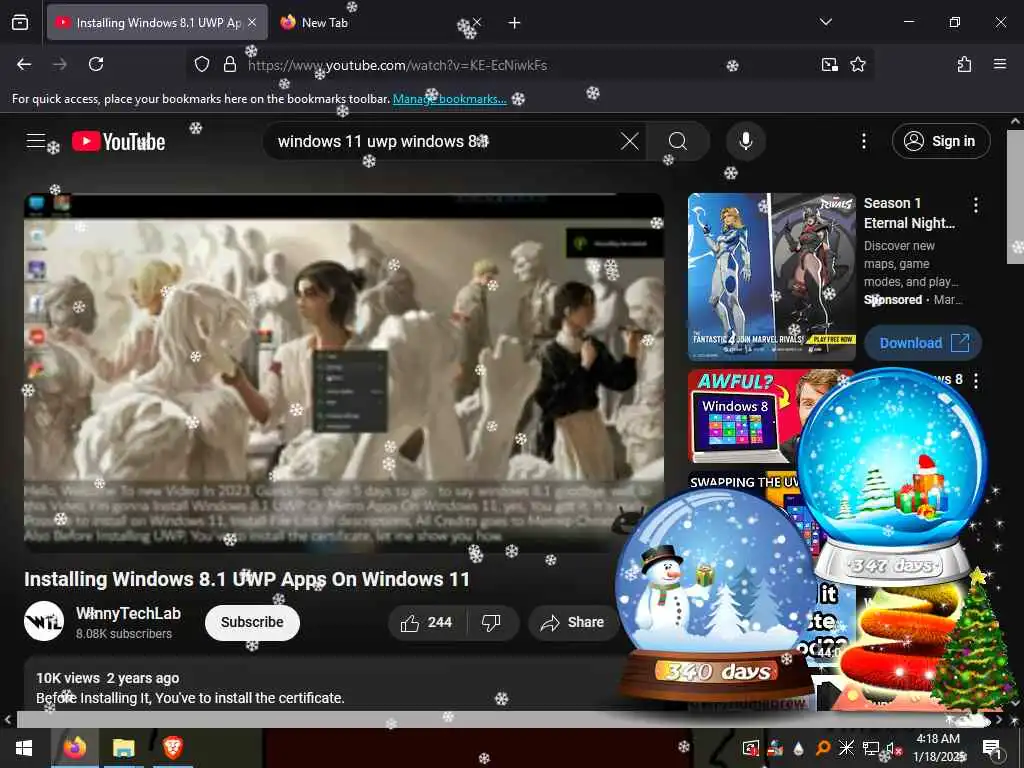Open File Explorer from the taskbar
1024x768 pixels.
(x=123, y=748)
